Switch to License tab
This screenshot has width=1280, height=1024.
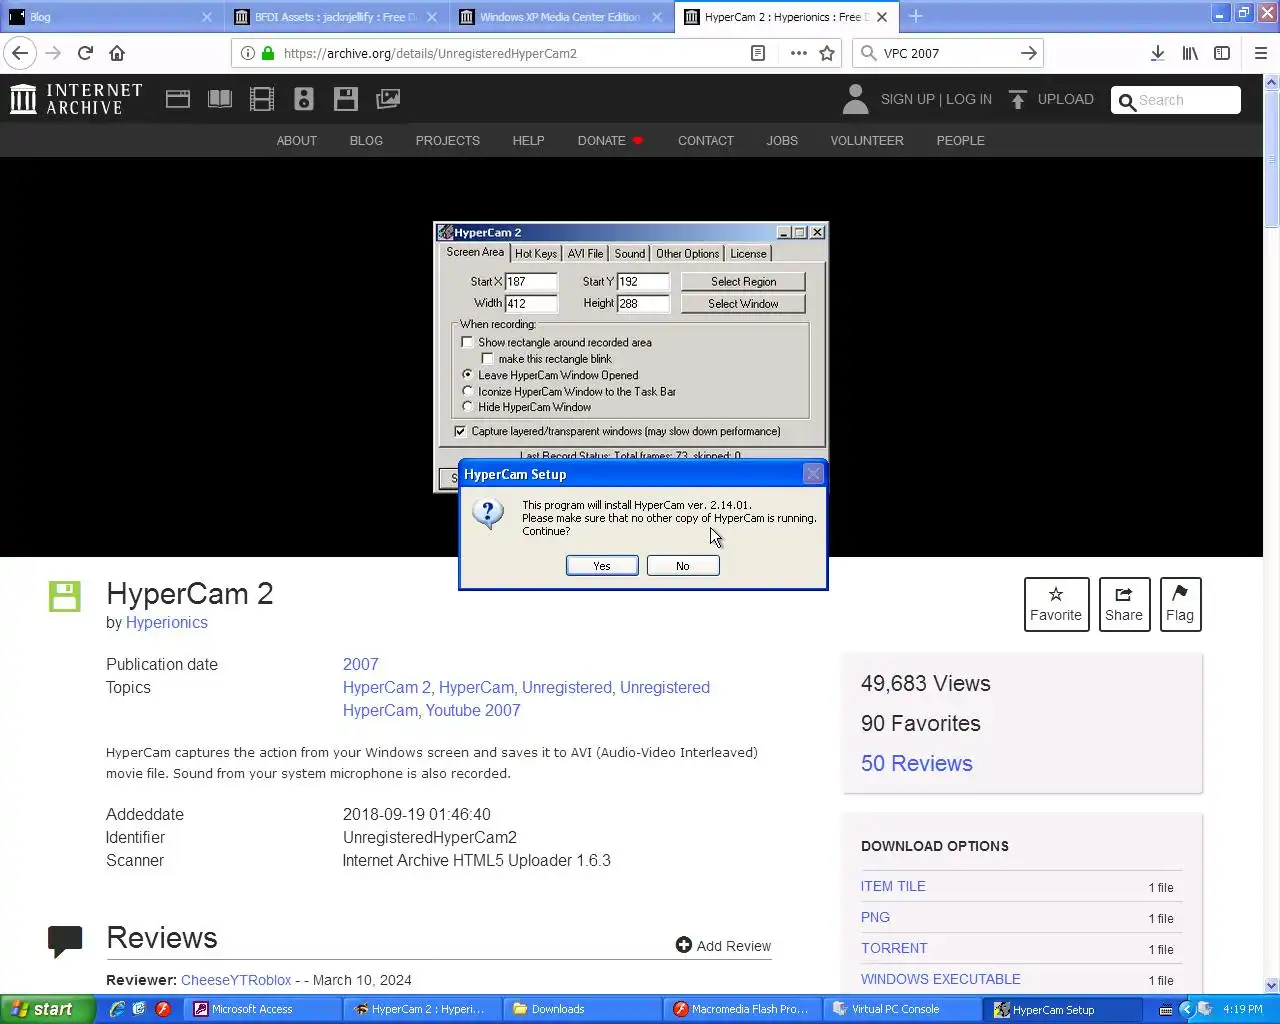tap(748, 254)
